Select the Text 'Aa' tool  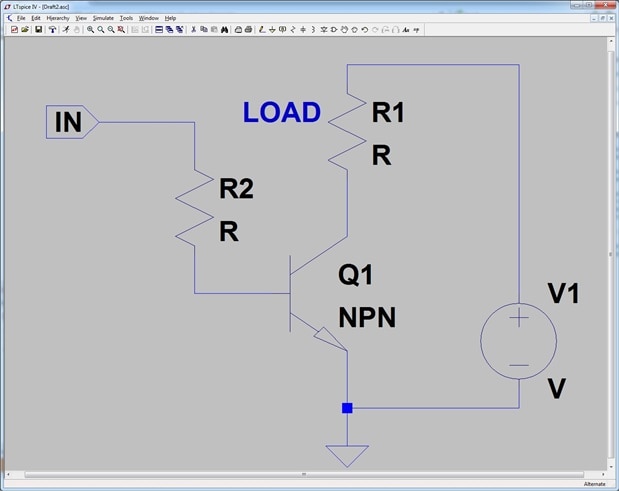click(x=406, y=30)
